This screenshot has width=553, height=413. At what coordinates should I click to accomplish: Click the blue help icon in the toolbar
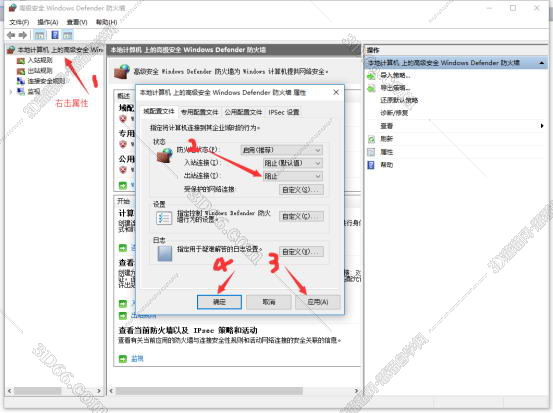click(55, 35)
